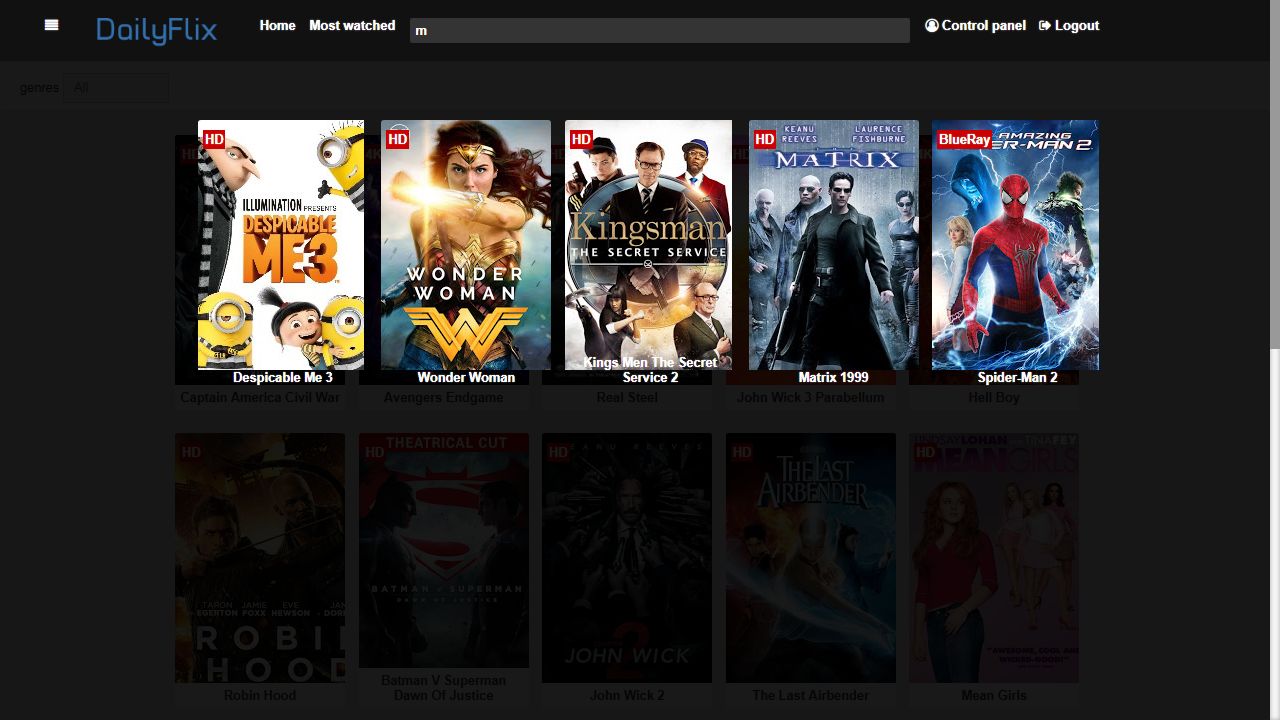Open the Avengers Endgame title
Viewport: 1280px width, 720px height.
point(444,397)
